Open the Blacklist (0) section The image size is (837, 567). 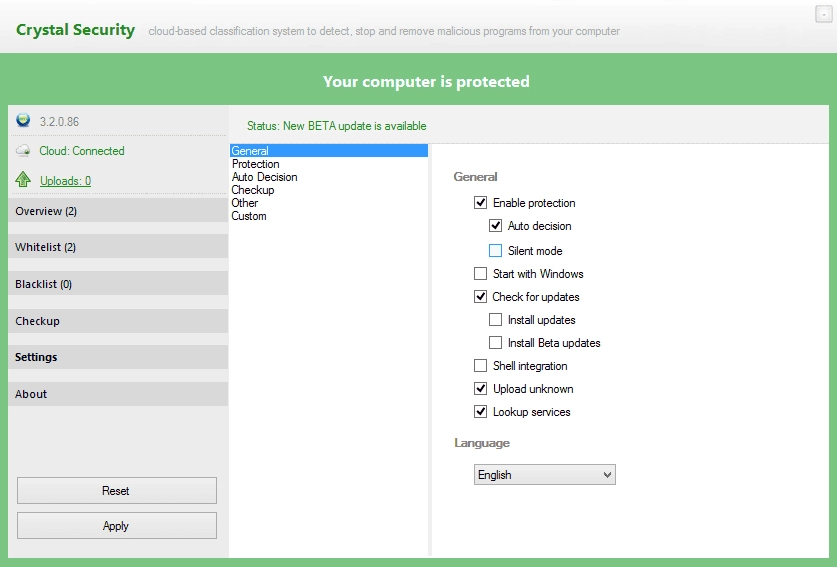[x=118, y=284]
